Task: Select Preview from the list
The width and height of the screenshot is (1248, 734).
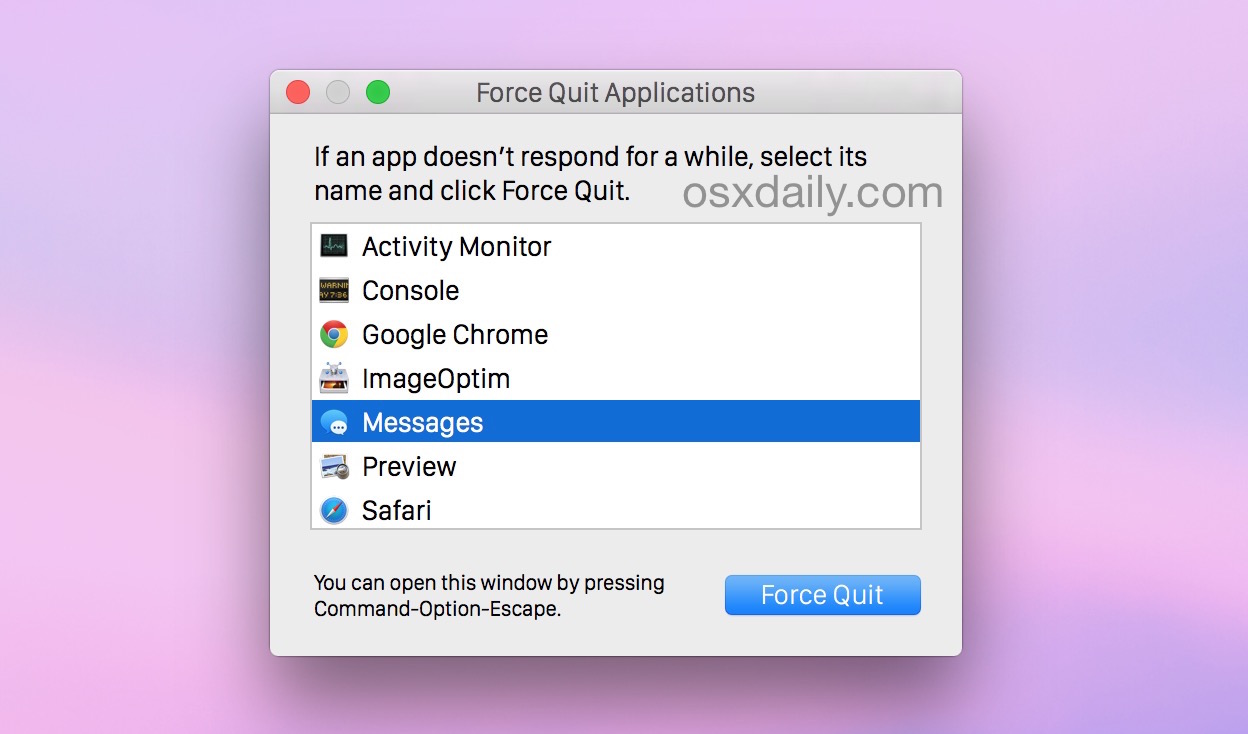Action: (x=409, y=466)
